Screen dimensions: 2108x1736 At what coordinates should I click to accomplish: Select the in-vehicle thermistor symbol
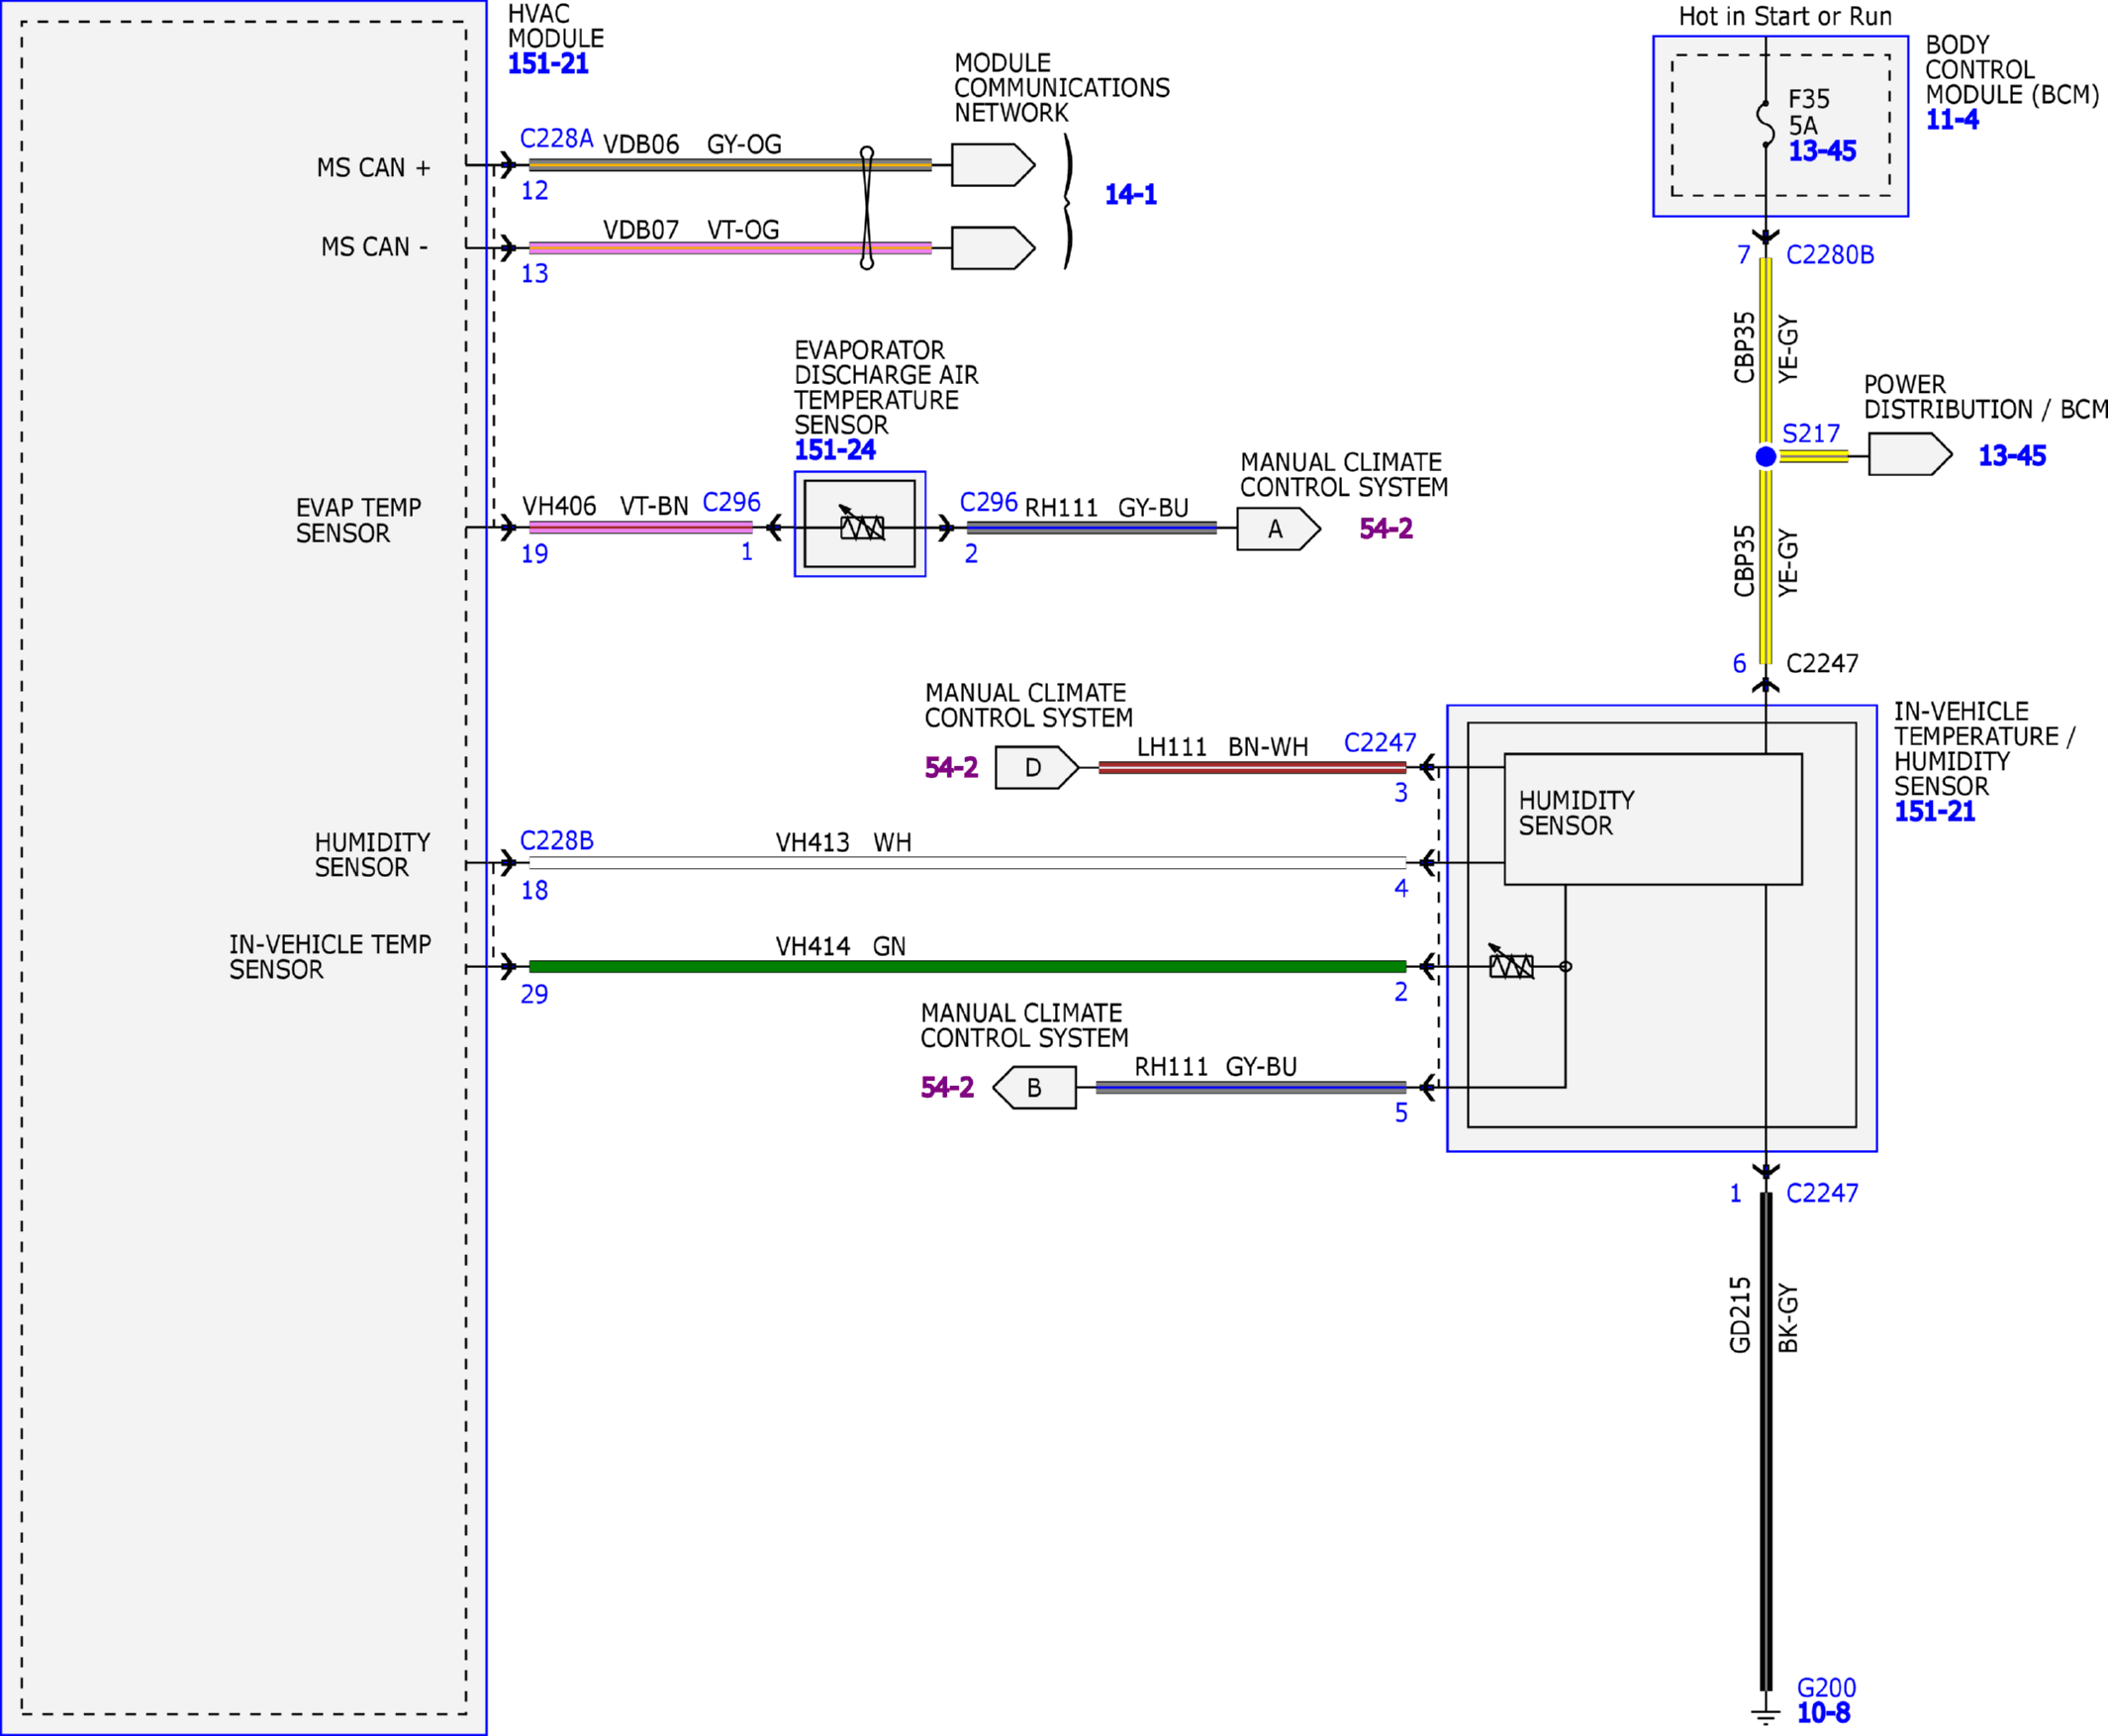[x=1510, y=962]
